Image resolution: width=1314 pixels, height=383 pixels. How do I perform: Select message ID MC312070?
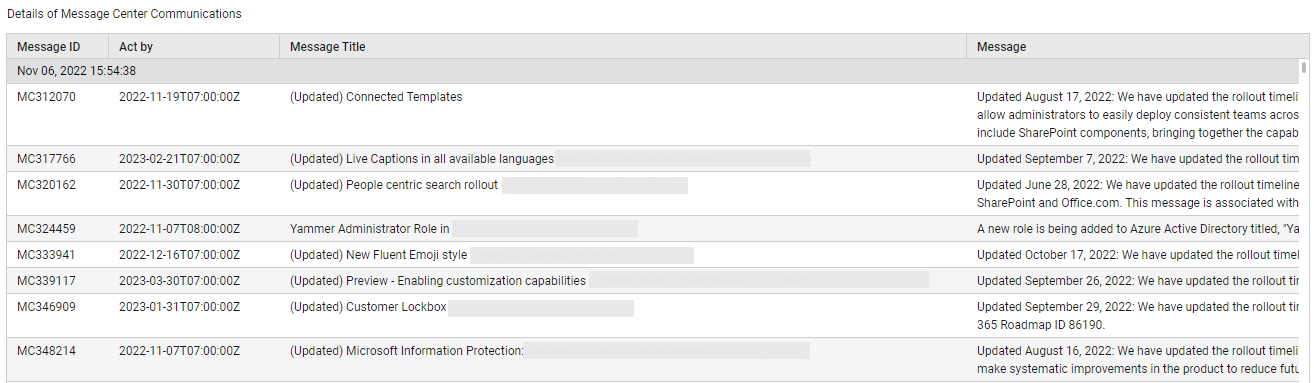tap(46, 97)
